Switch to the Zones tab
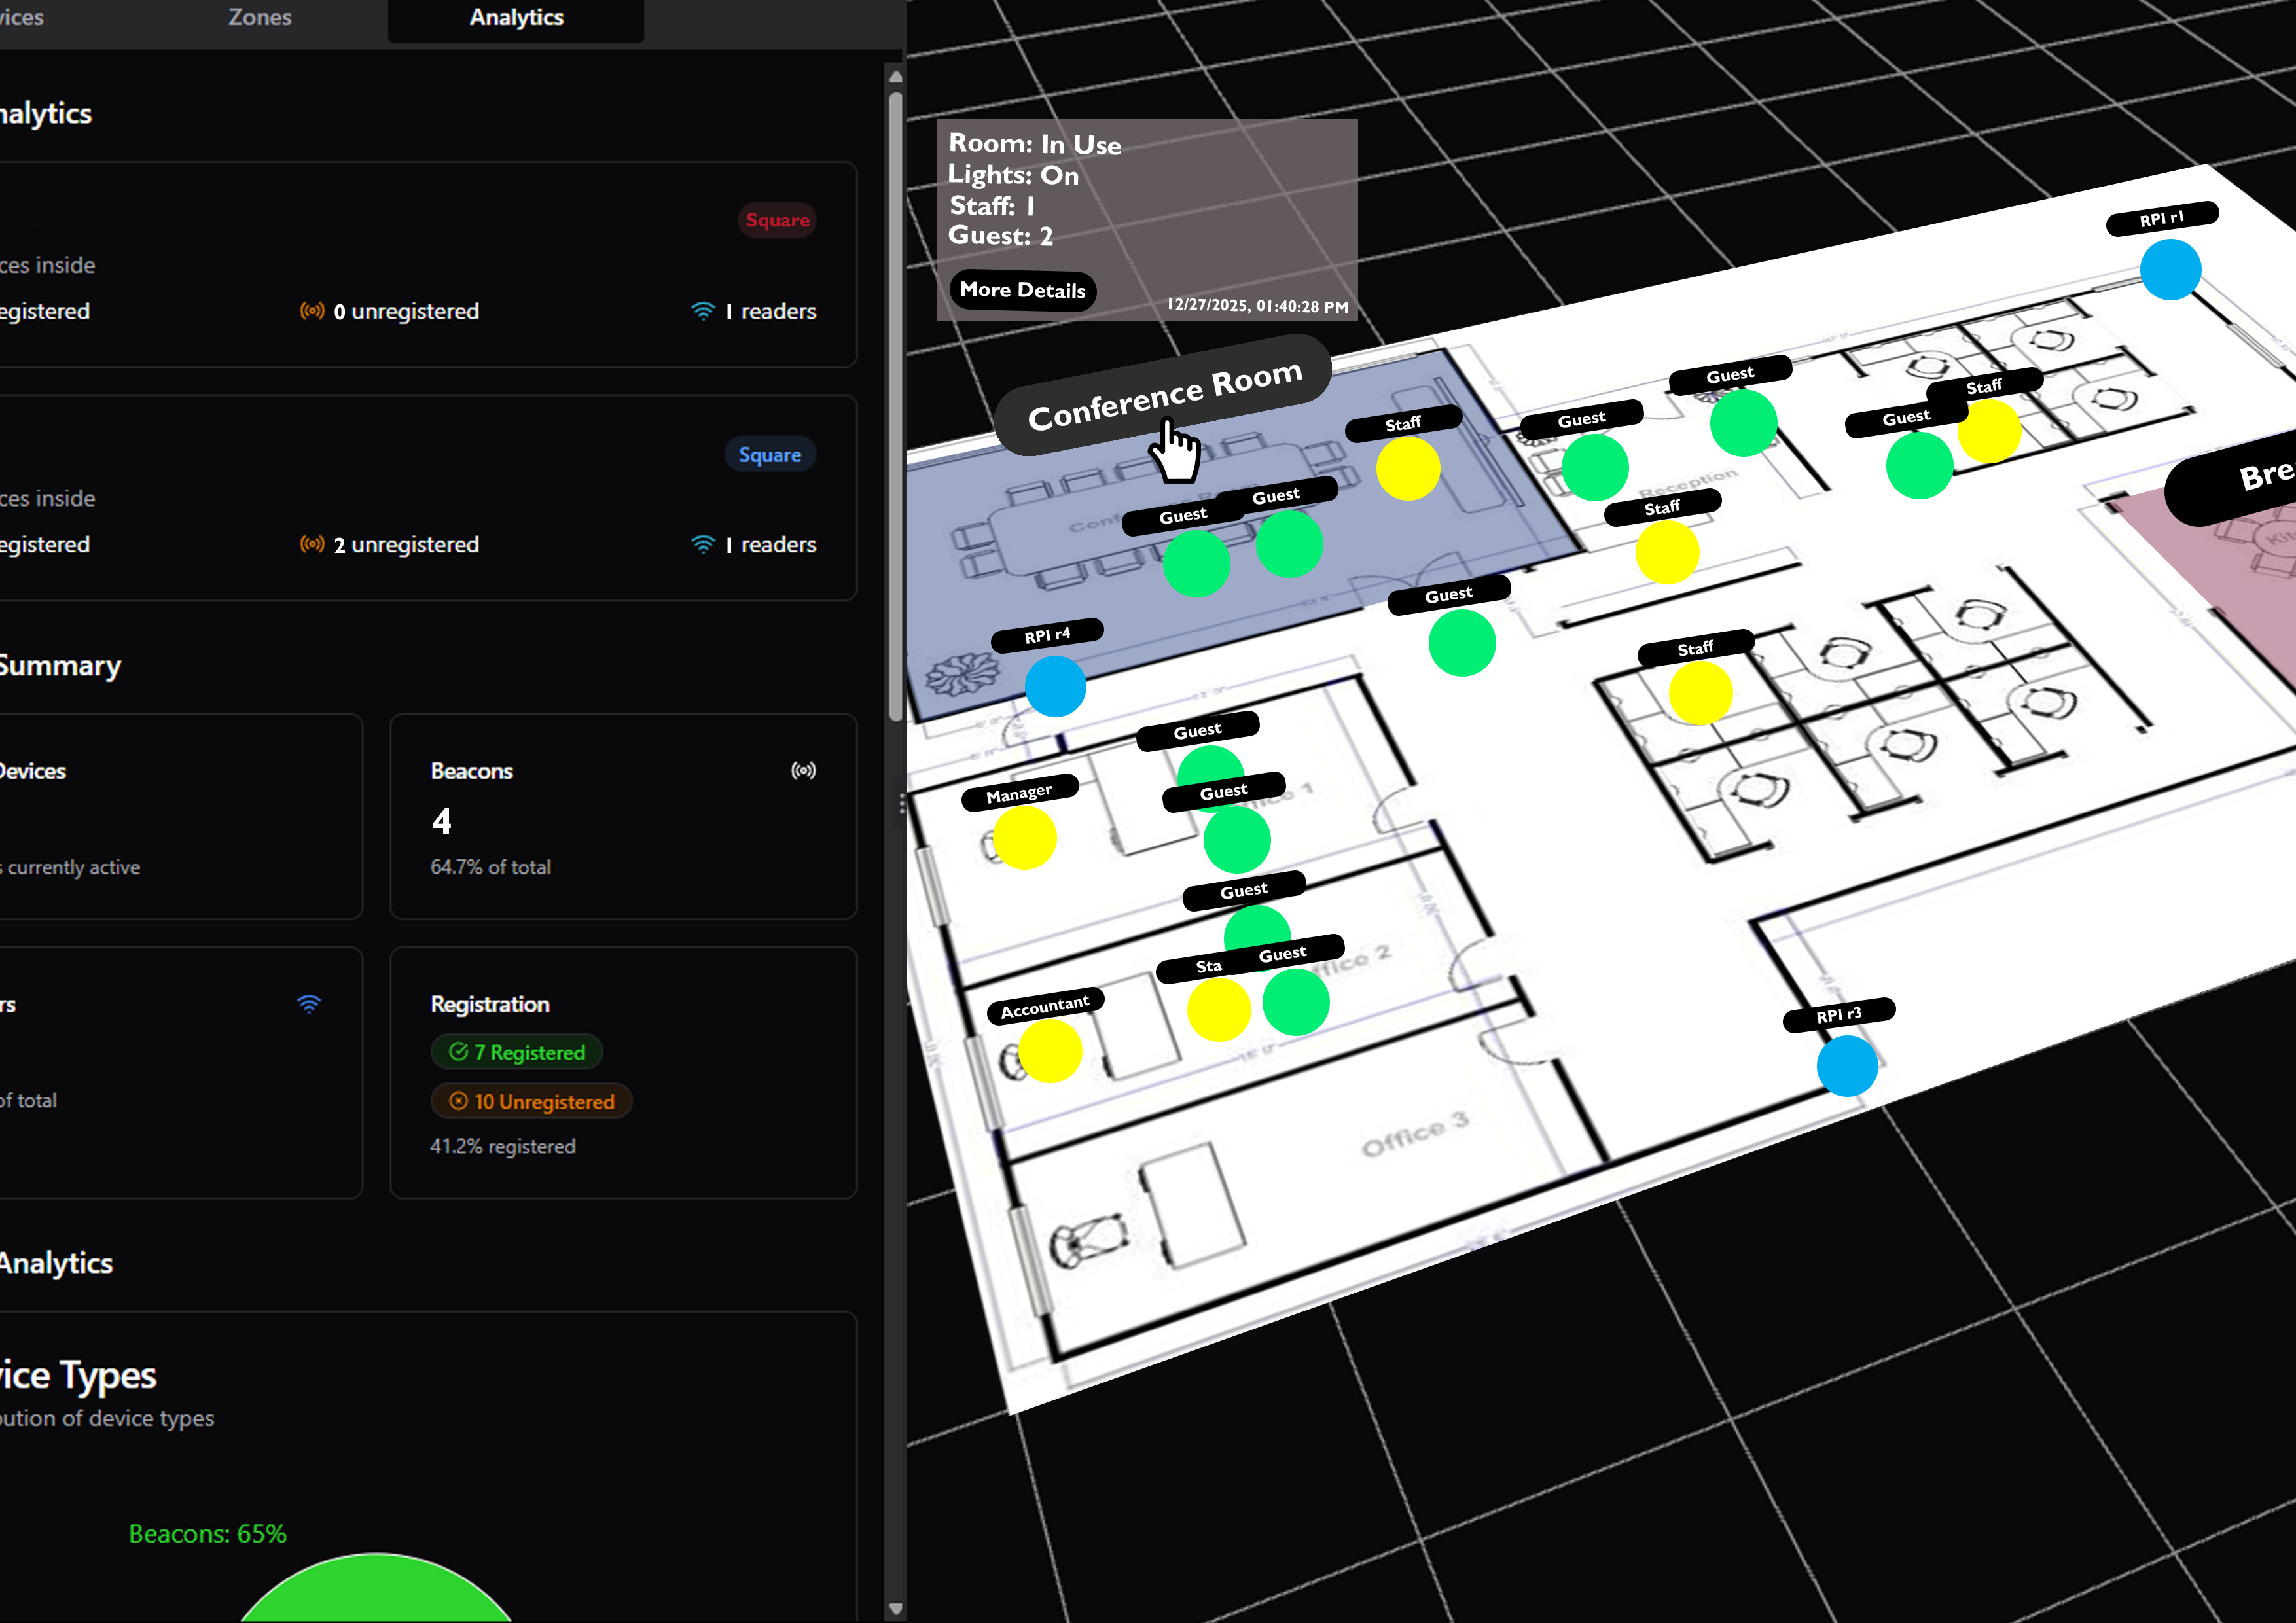 tap(260, 17)
